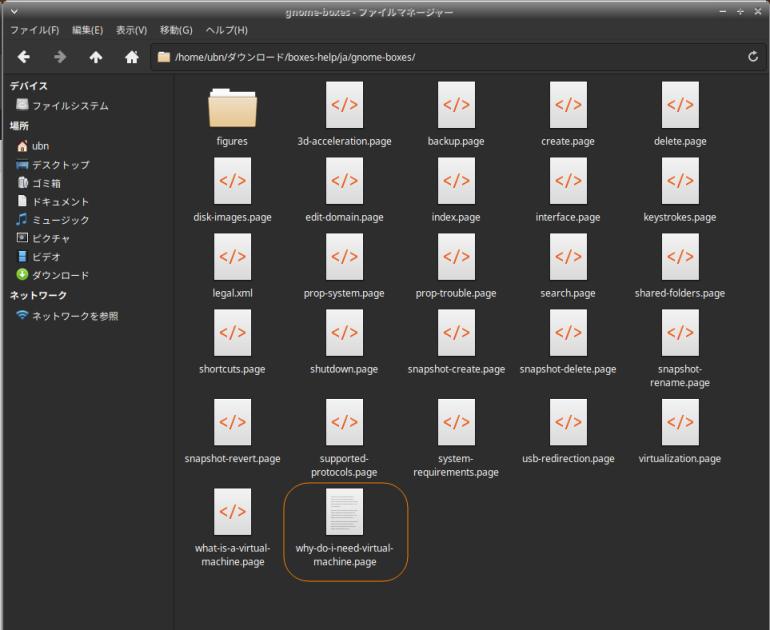Select the shortcuts.page file icon
770x630 pixels.
coord(232,332)
